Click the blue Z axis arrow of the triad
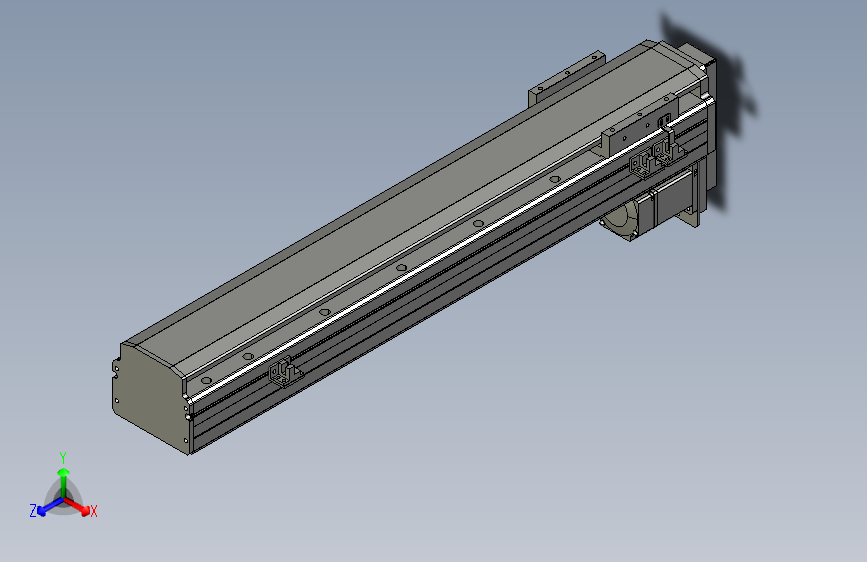Viewport: 867px width, 562px height. [50, 507]
